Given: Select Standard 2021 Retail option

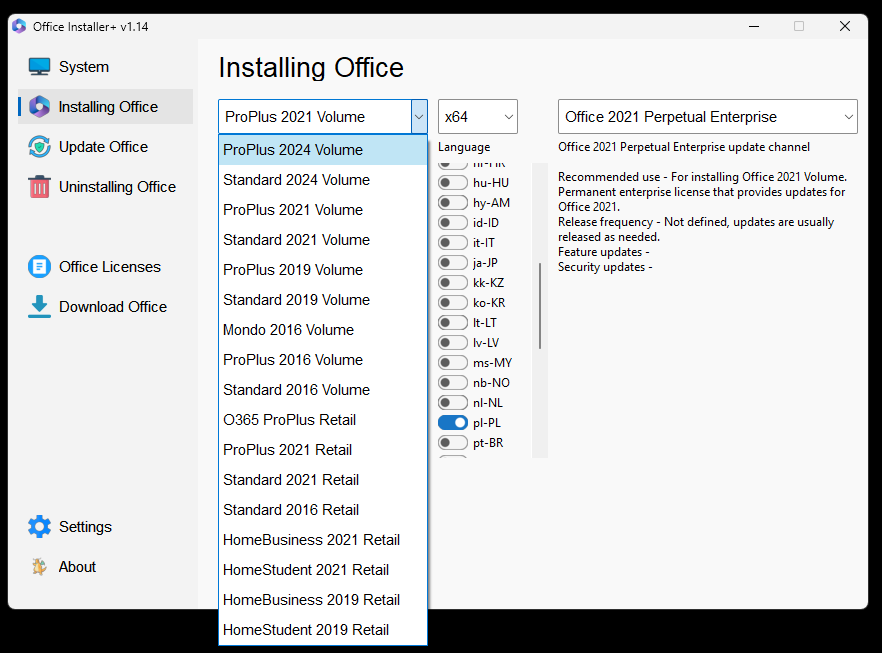Looking at the screenshot, I should [323, 480].
